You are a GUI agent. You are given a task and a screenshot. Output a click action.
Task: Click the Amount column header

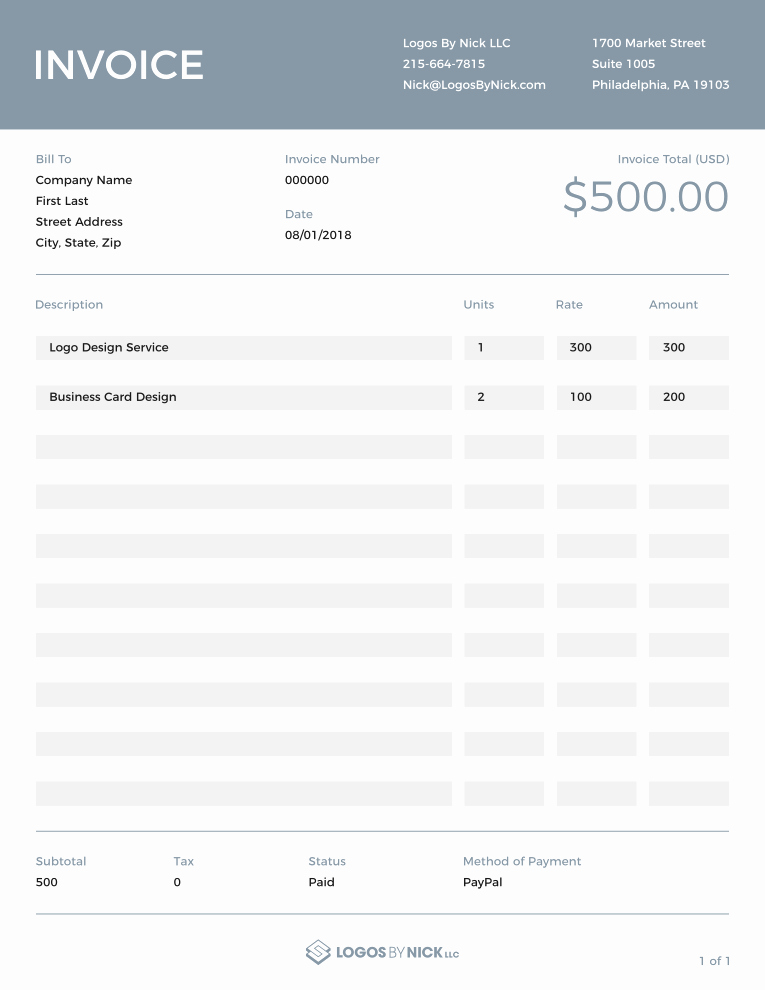(x=673, y=304)
